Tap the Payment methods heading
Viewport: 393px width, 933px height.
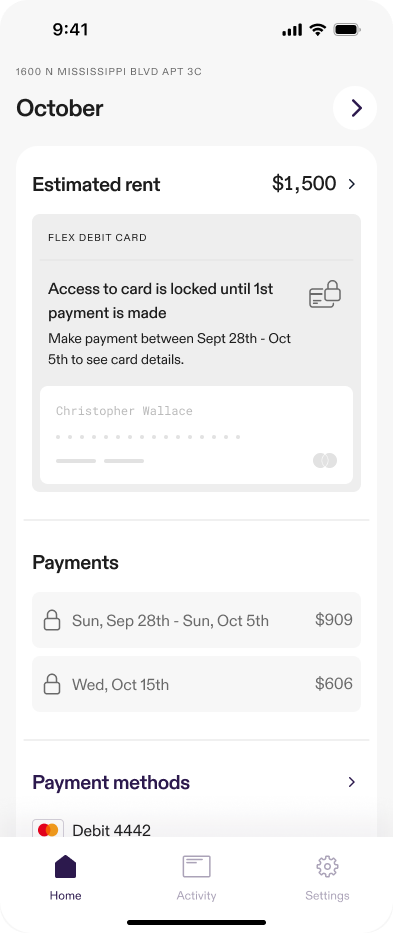111,782
